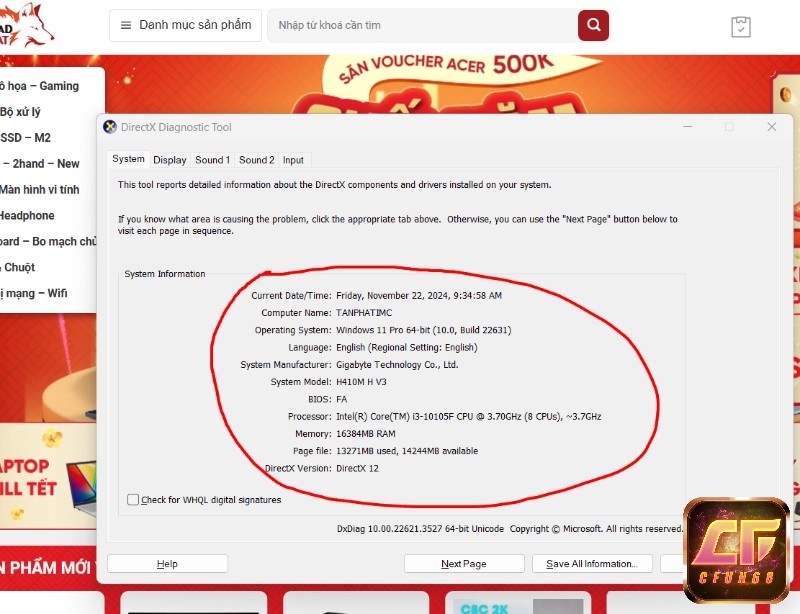Click the DirectX Diagnostic Tool title icon
The height and width of the screenshot is (614, 800).
tap(110, 127)
